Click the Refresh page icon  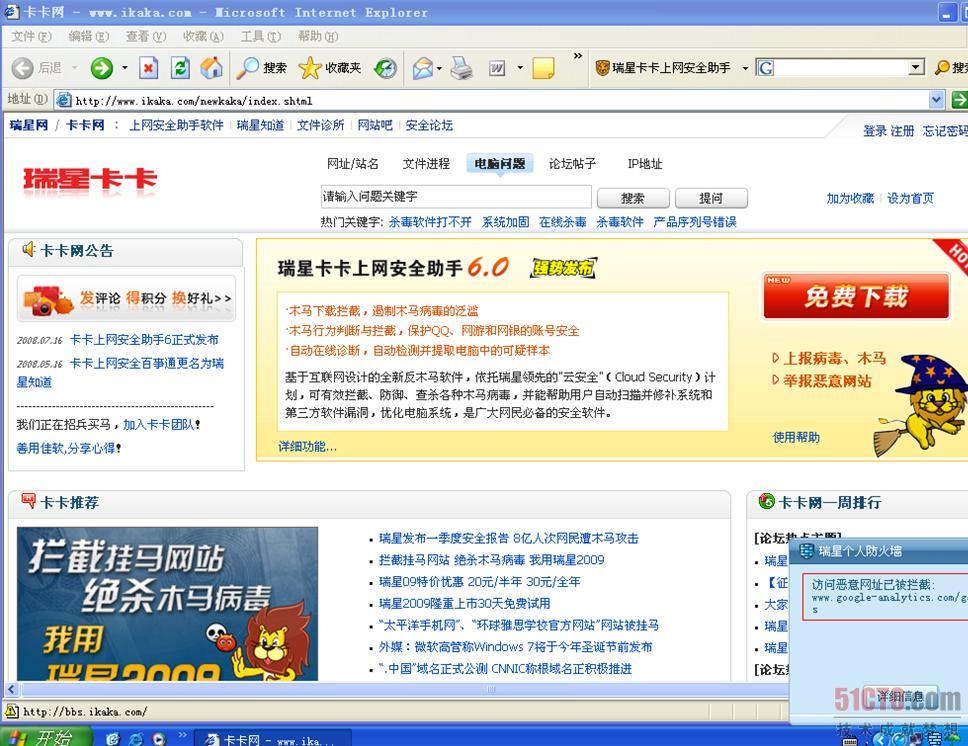tap(180, 68)
